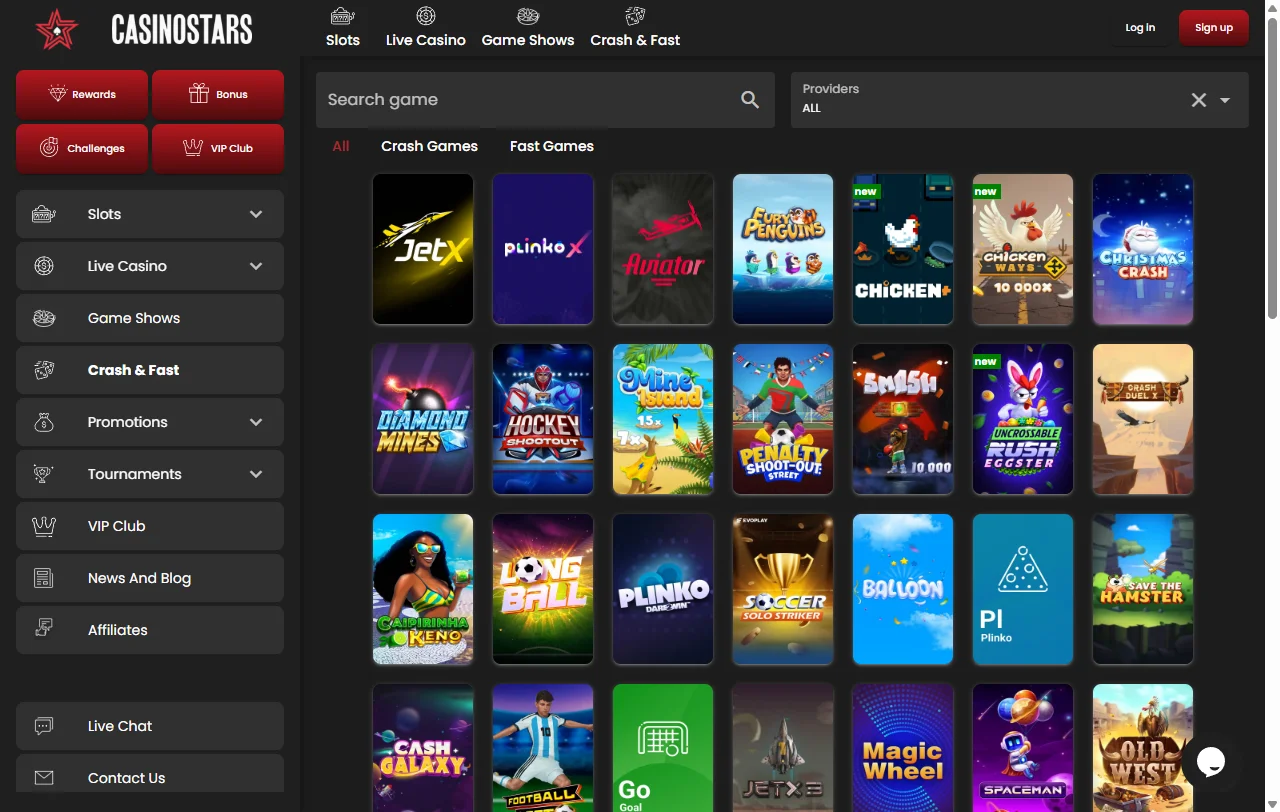
Task: Open the Christmas Crash game
Action: tap(1143, 249)
